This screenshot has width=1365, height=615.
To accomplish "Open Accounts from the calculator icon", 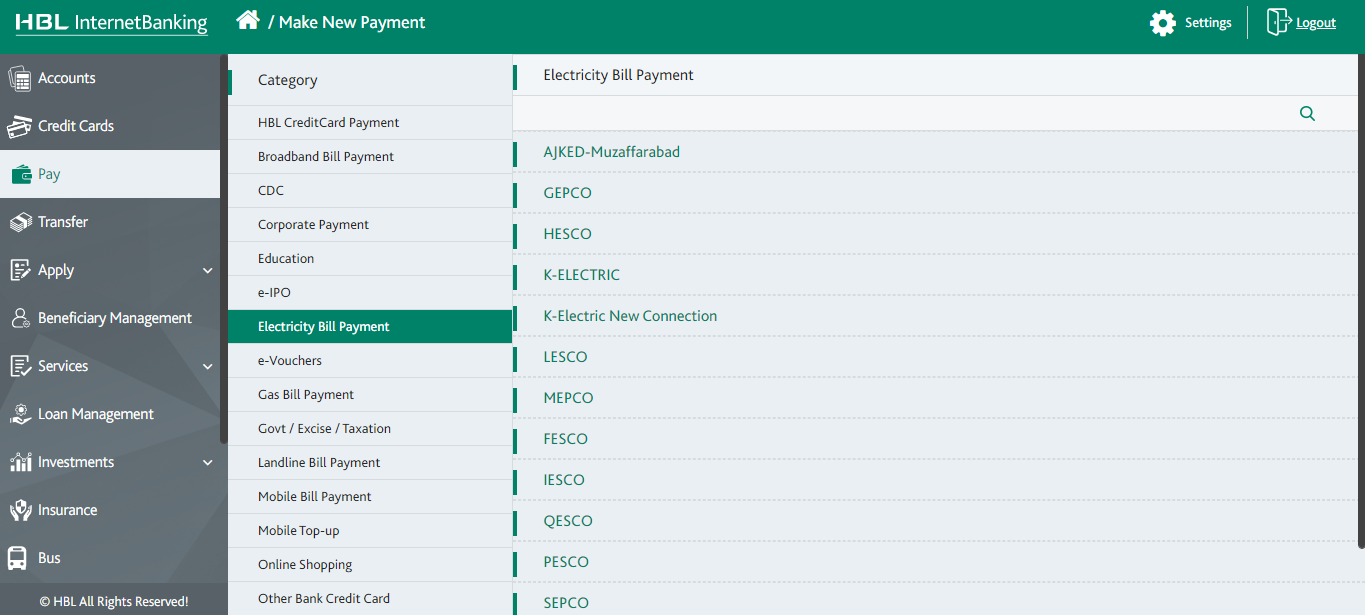I will [x=19, y=78].
